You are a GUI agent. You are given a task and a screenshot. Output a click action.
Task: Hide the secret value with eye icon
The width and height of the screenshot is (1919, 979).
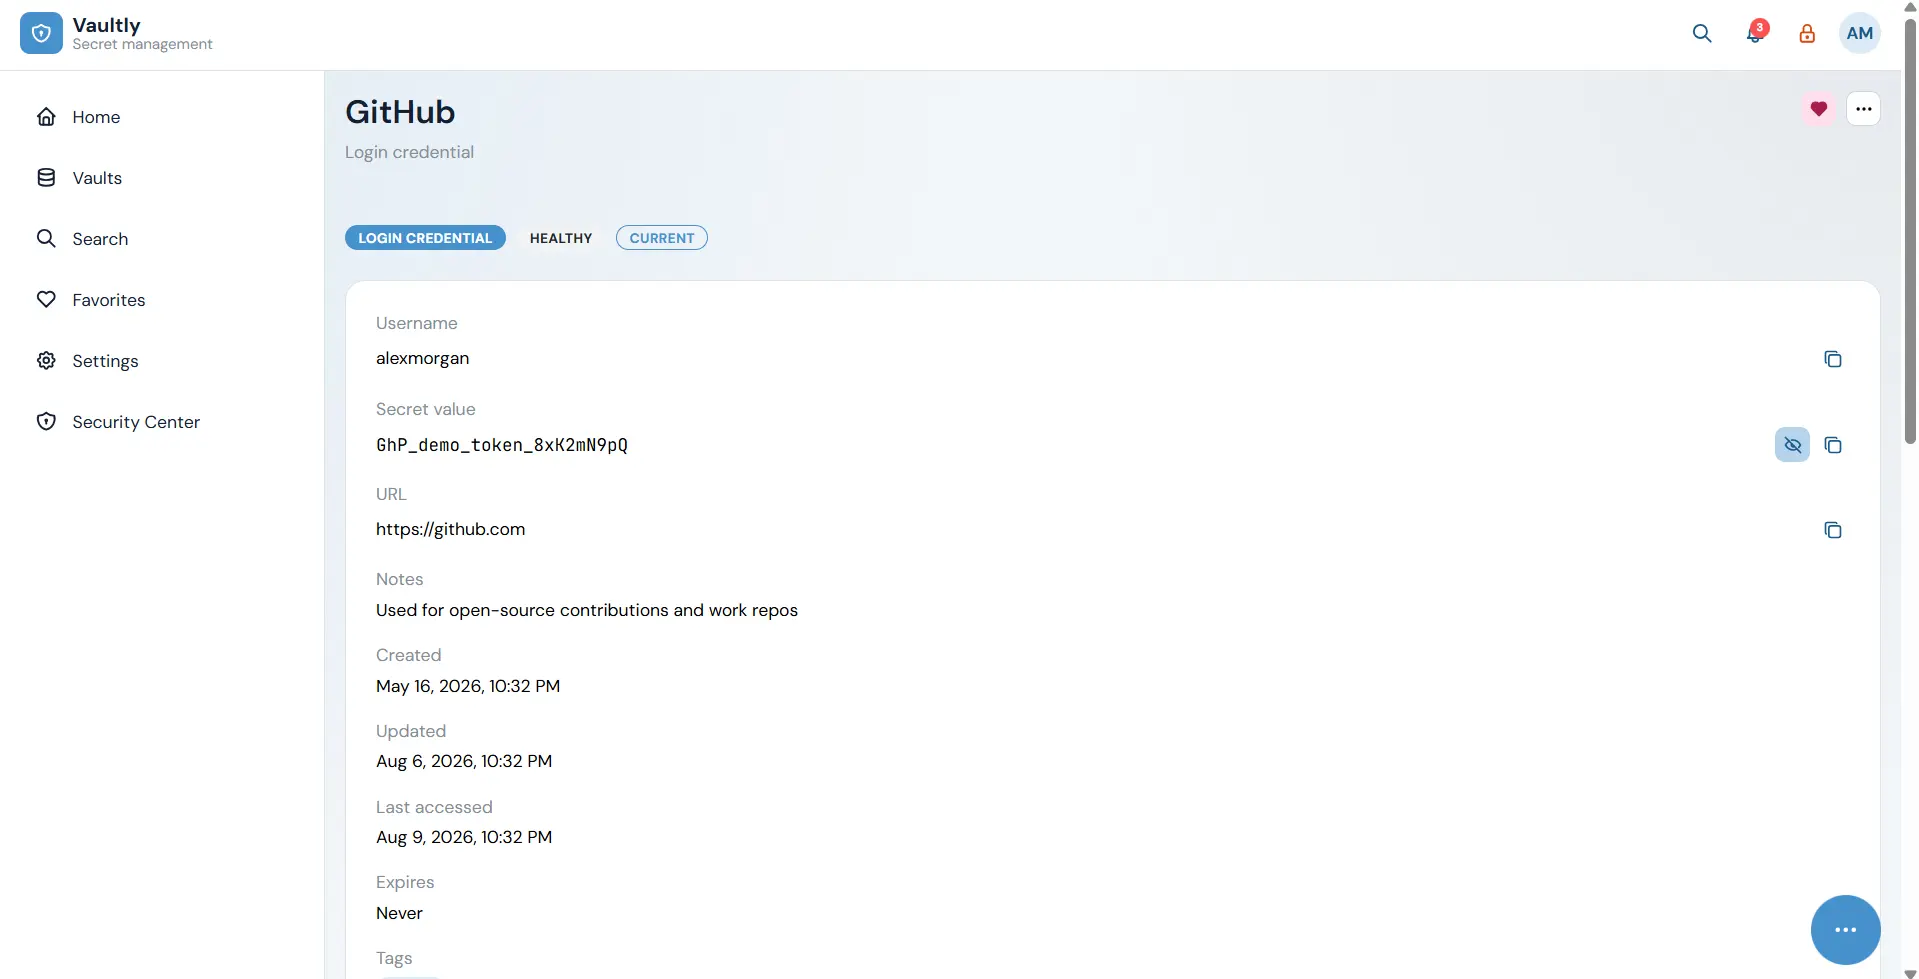1793,445
